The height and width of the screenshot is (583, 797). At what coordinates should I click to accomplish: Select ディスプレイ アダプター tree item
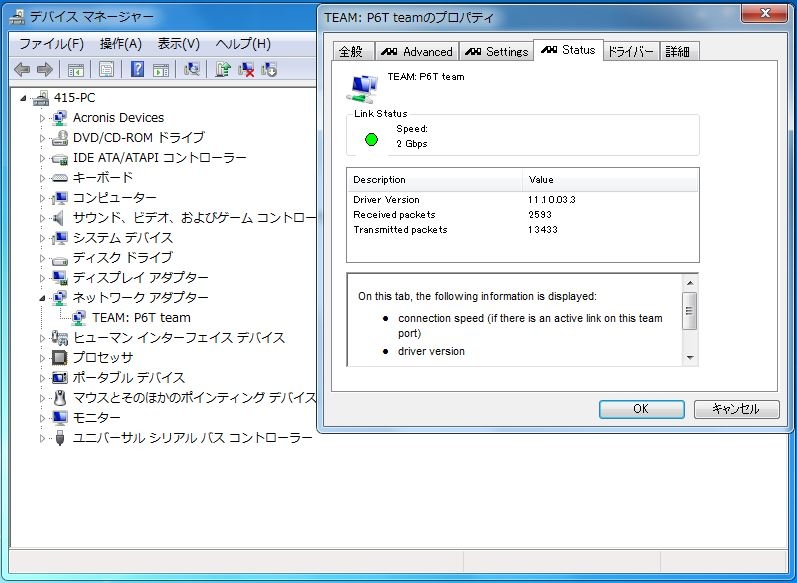[141, 278]
